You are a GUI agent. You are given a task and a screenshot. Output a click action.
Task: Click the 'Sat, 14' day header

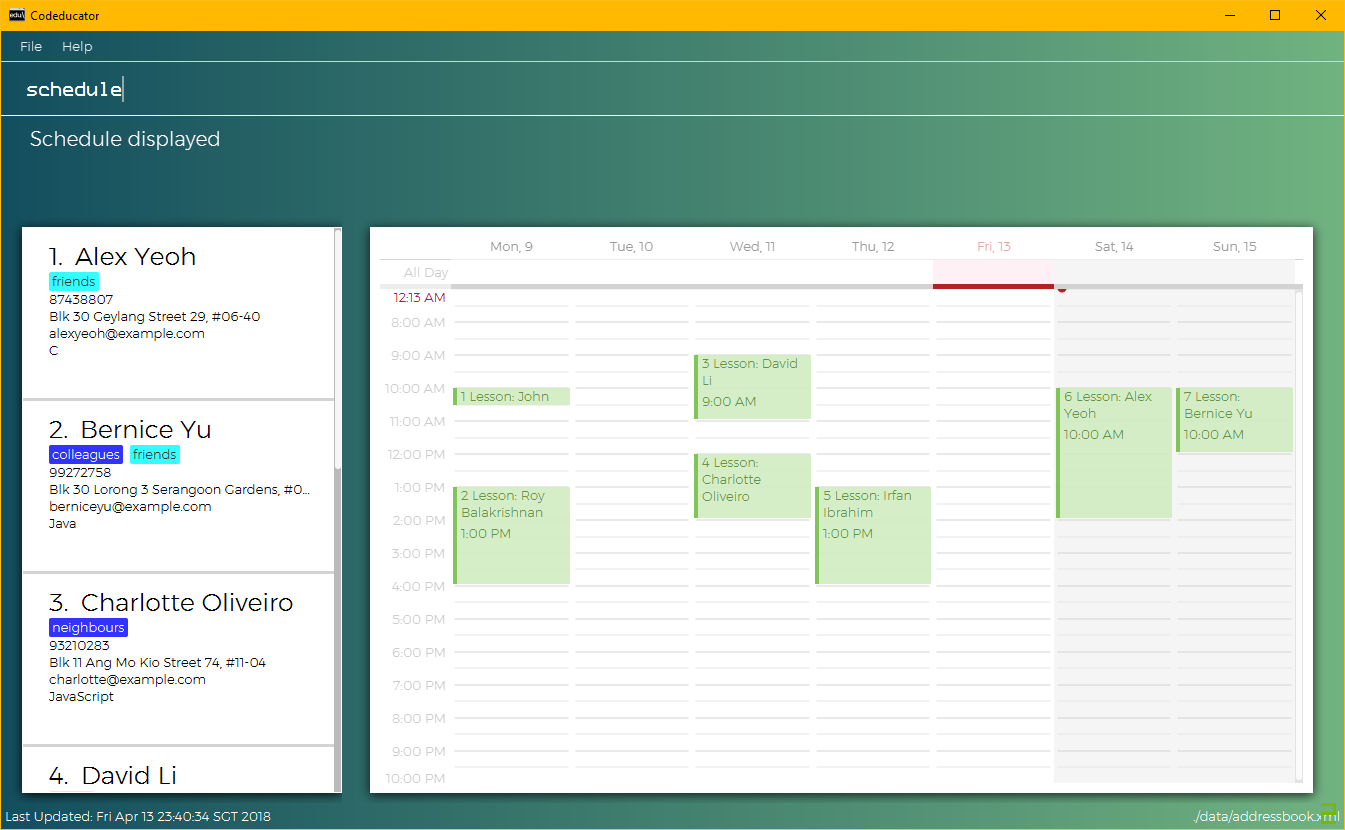point(1114,247)
